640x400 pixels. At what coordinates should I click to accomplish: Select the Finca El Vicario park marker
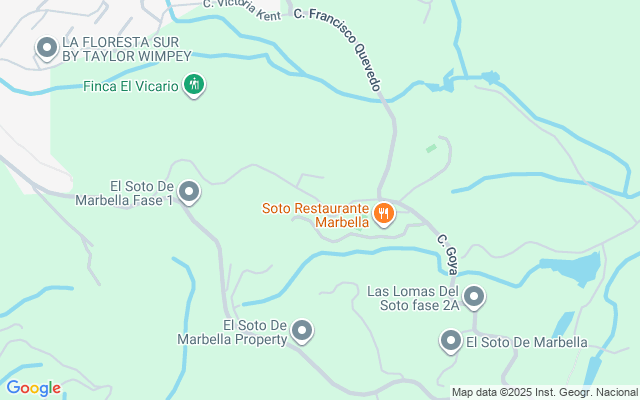[194, 85]
